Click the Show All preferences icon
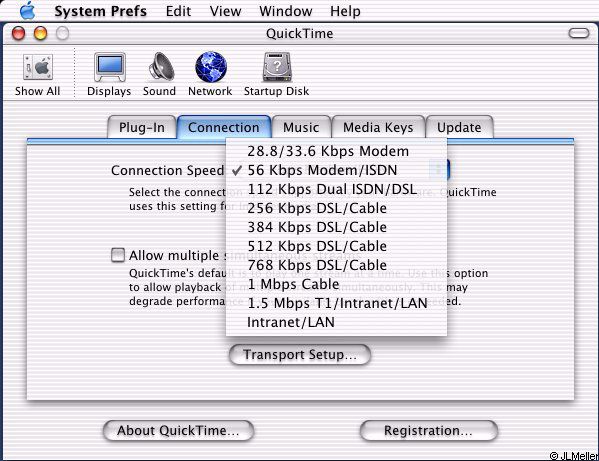599x461 pixels. click(x=37, y=67)
